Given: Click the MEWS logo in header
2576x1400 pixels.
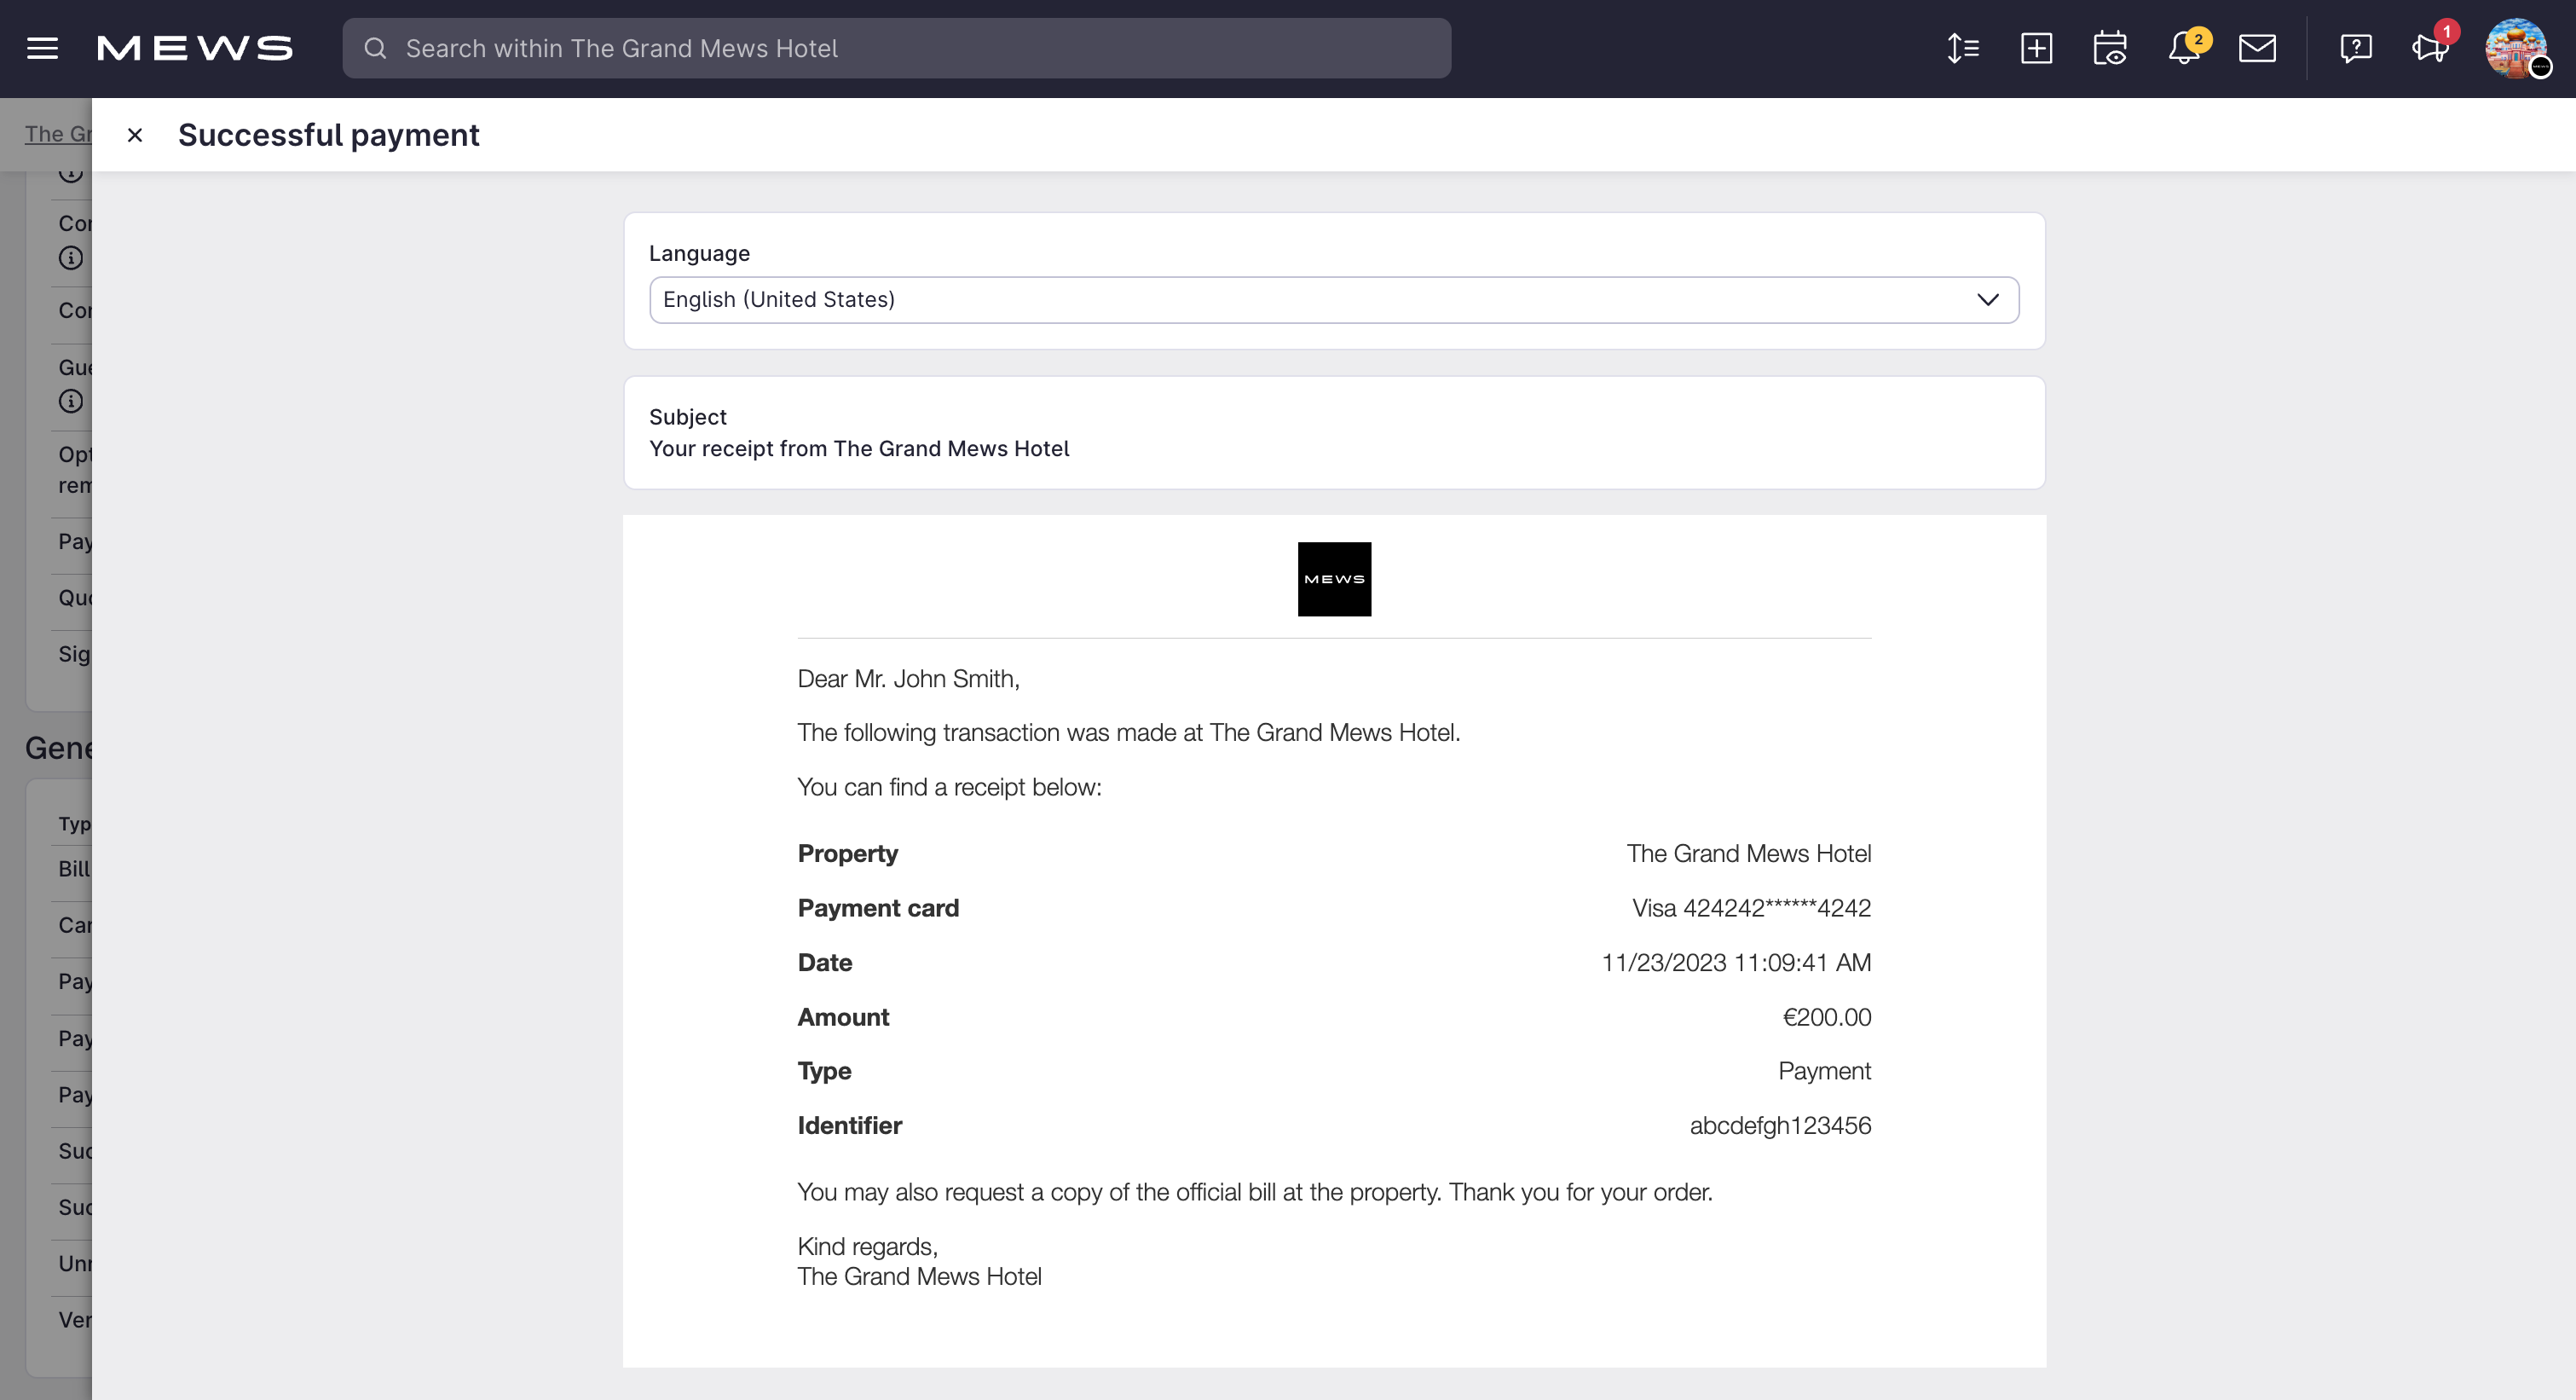Looking at the screenshot, I should pyautogui.click(x=195, y=48).
